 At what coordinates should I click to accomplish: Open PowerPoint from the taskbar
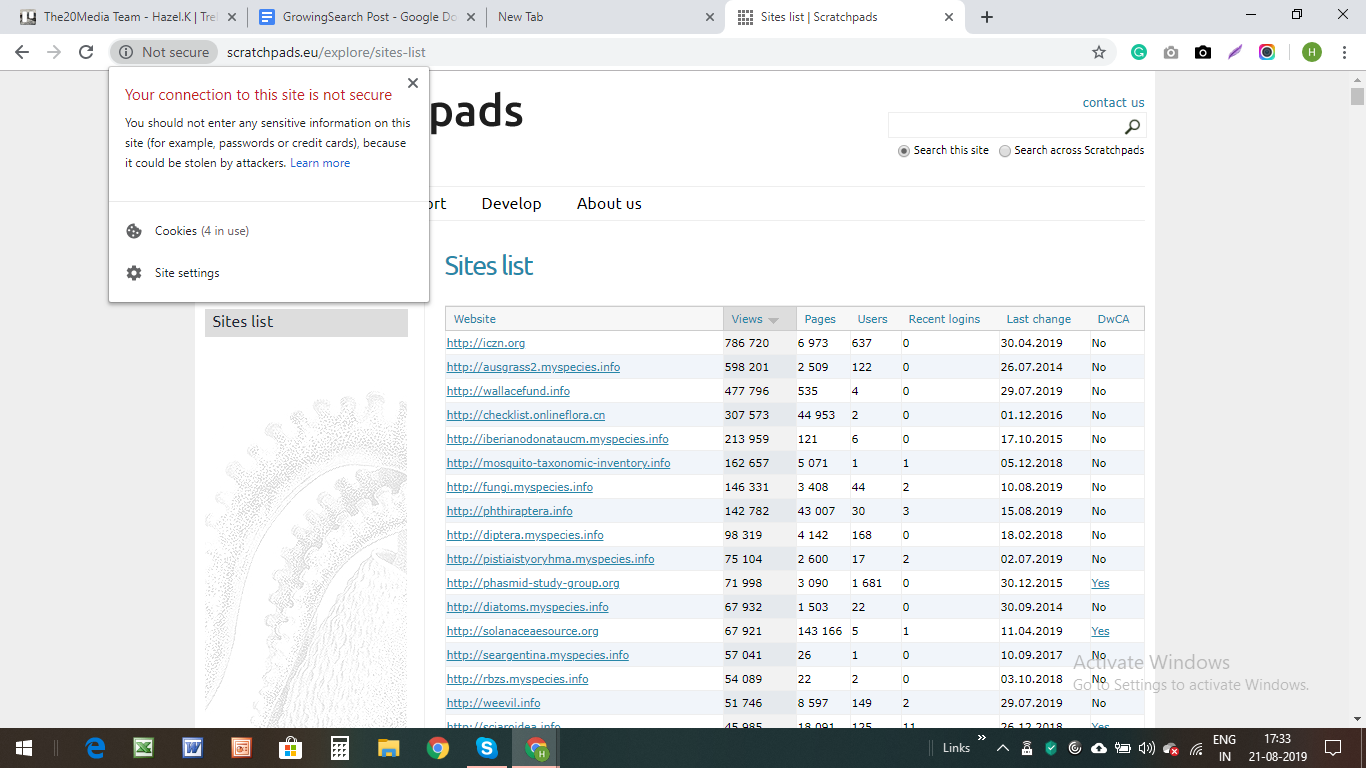(241, 748)
